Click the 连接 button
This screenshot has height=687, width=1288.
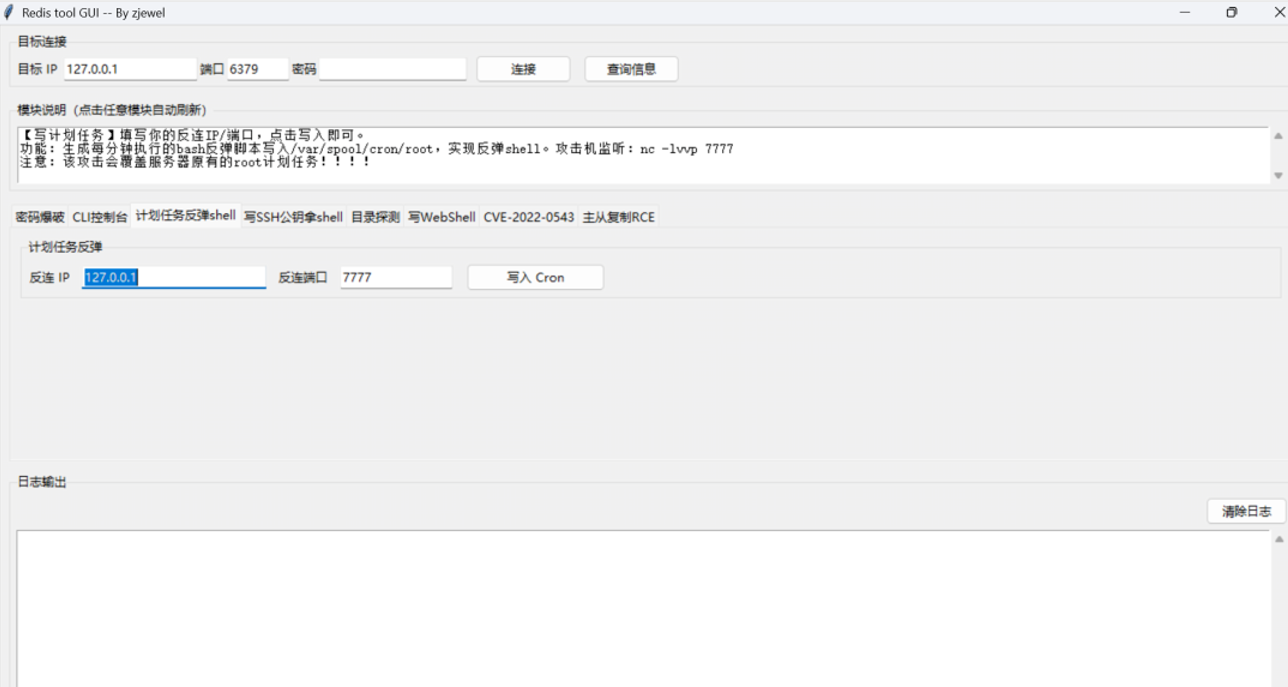coord(523,69)
